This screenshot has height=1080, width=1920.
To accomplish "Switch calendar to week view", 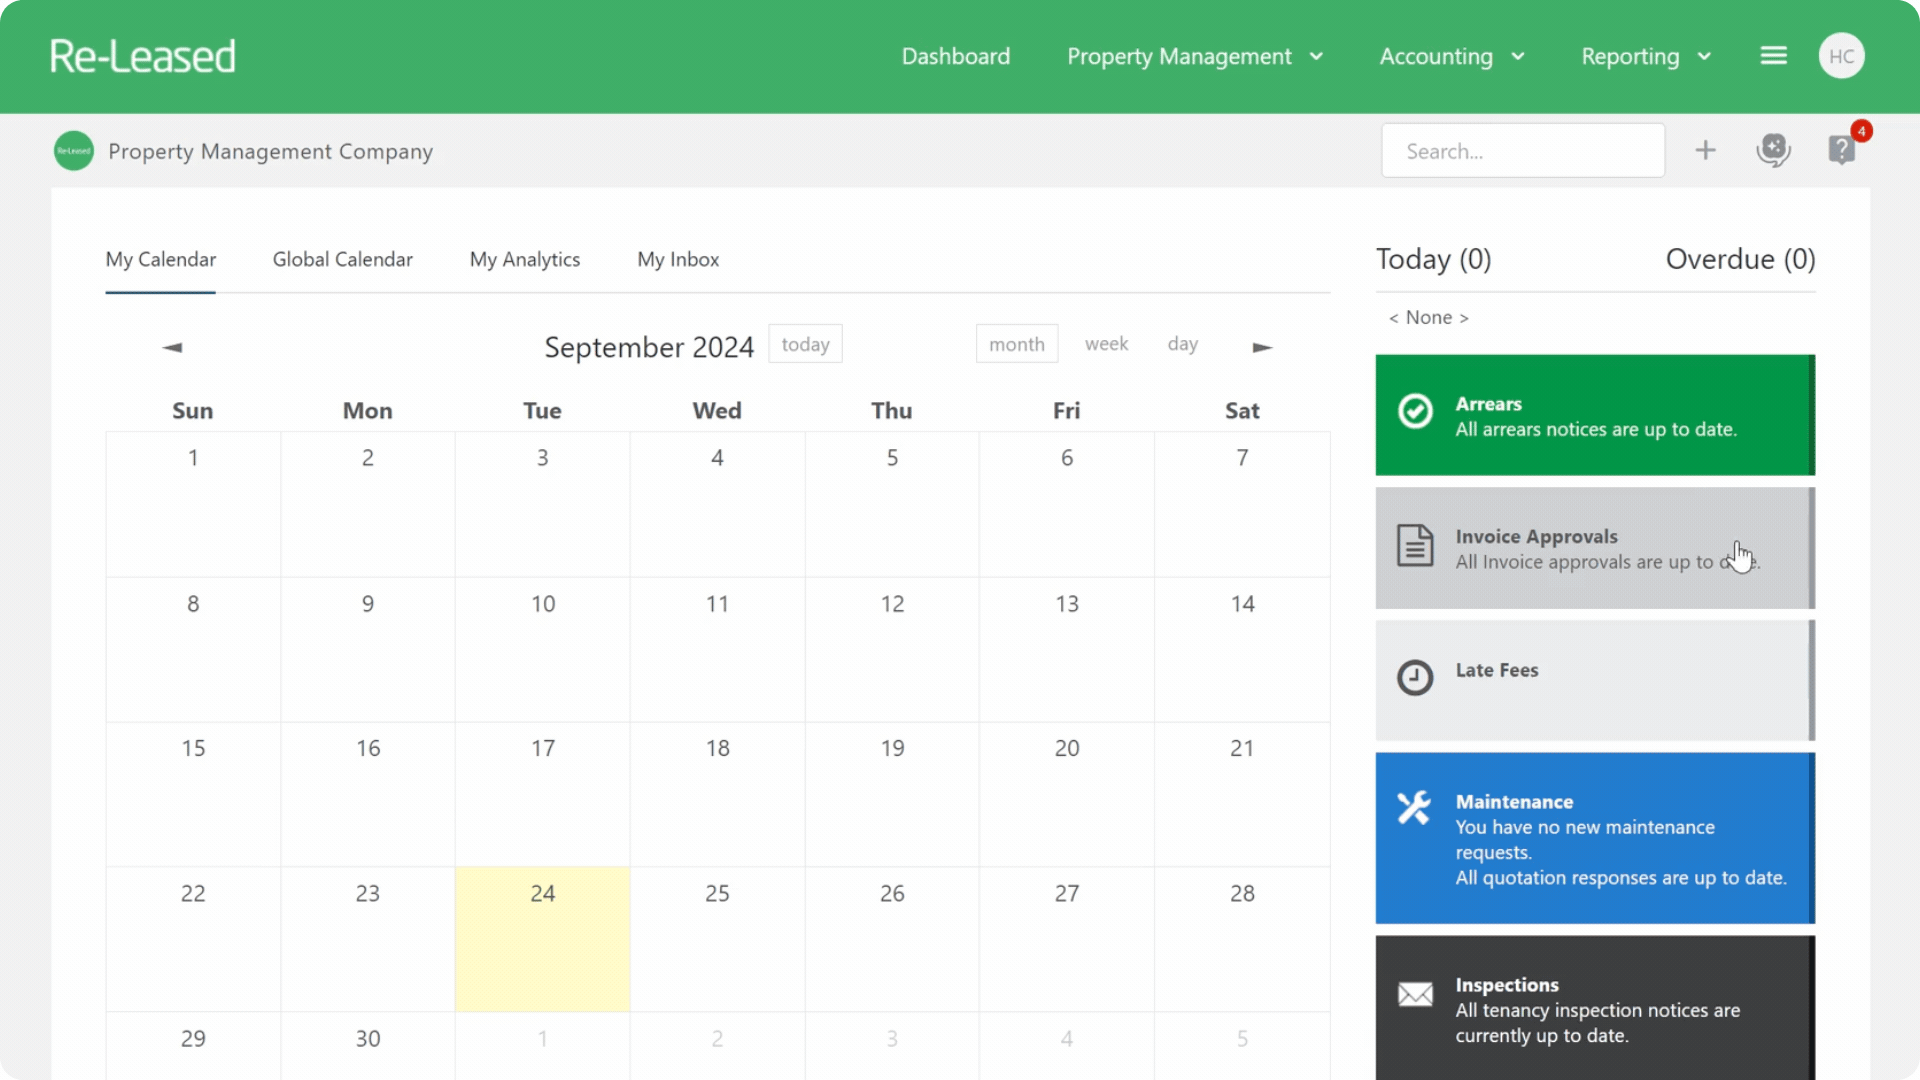I will point(1106,344).
